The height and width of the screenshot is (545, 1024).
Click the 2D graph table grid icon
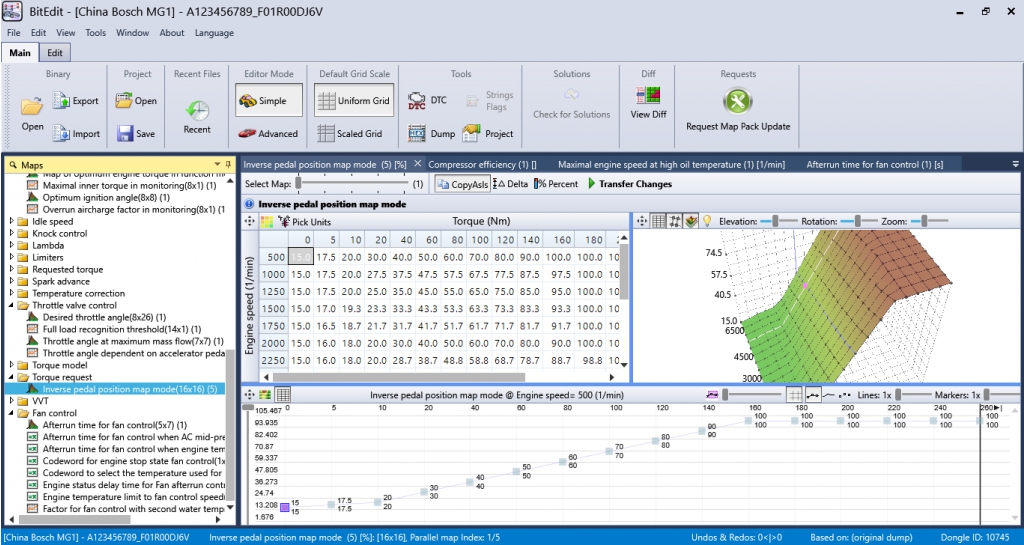283,395
